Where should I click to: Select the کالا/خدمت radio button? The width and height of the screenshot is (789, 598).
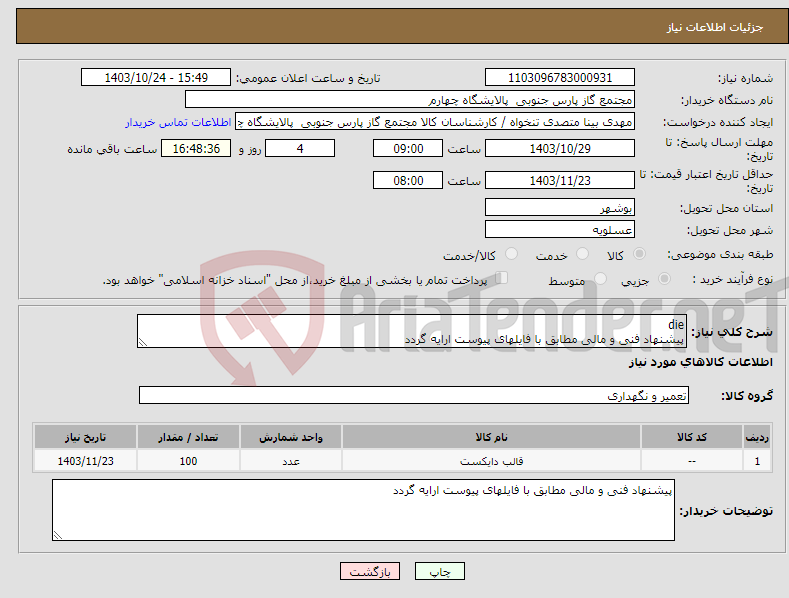coord(511,254)
